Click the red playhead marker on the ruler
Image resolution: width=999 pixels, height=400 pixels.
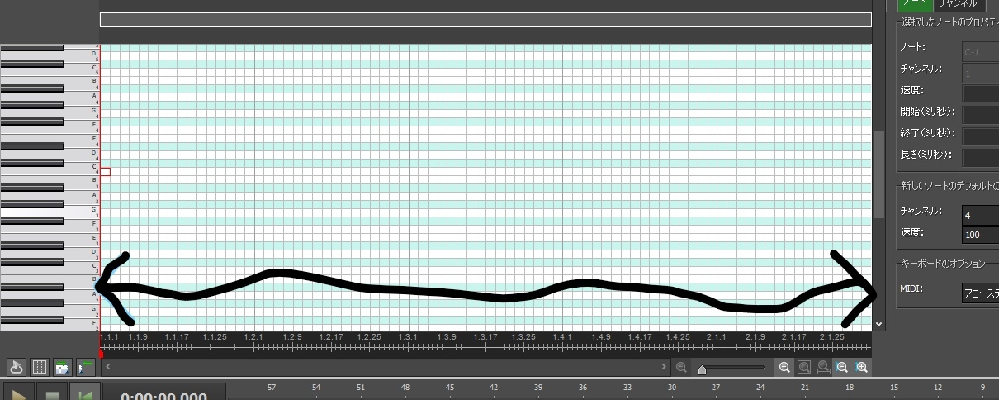pos(100,353)
